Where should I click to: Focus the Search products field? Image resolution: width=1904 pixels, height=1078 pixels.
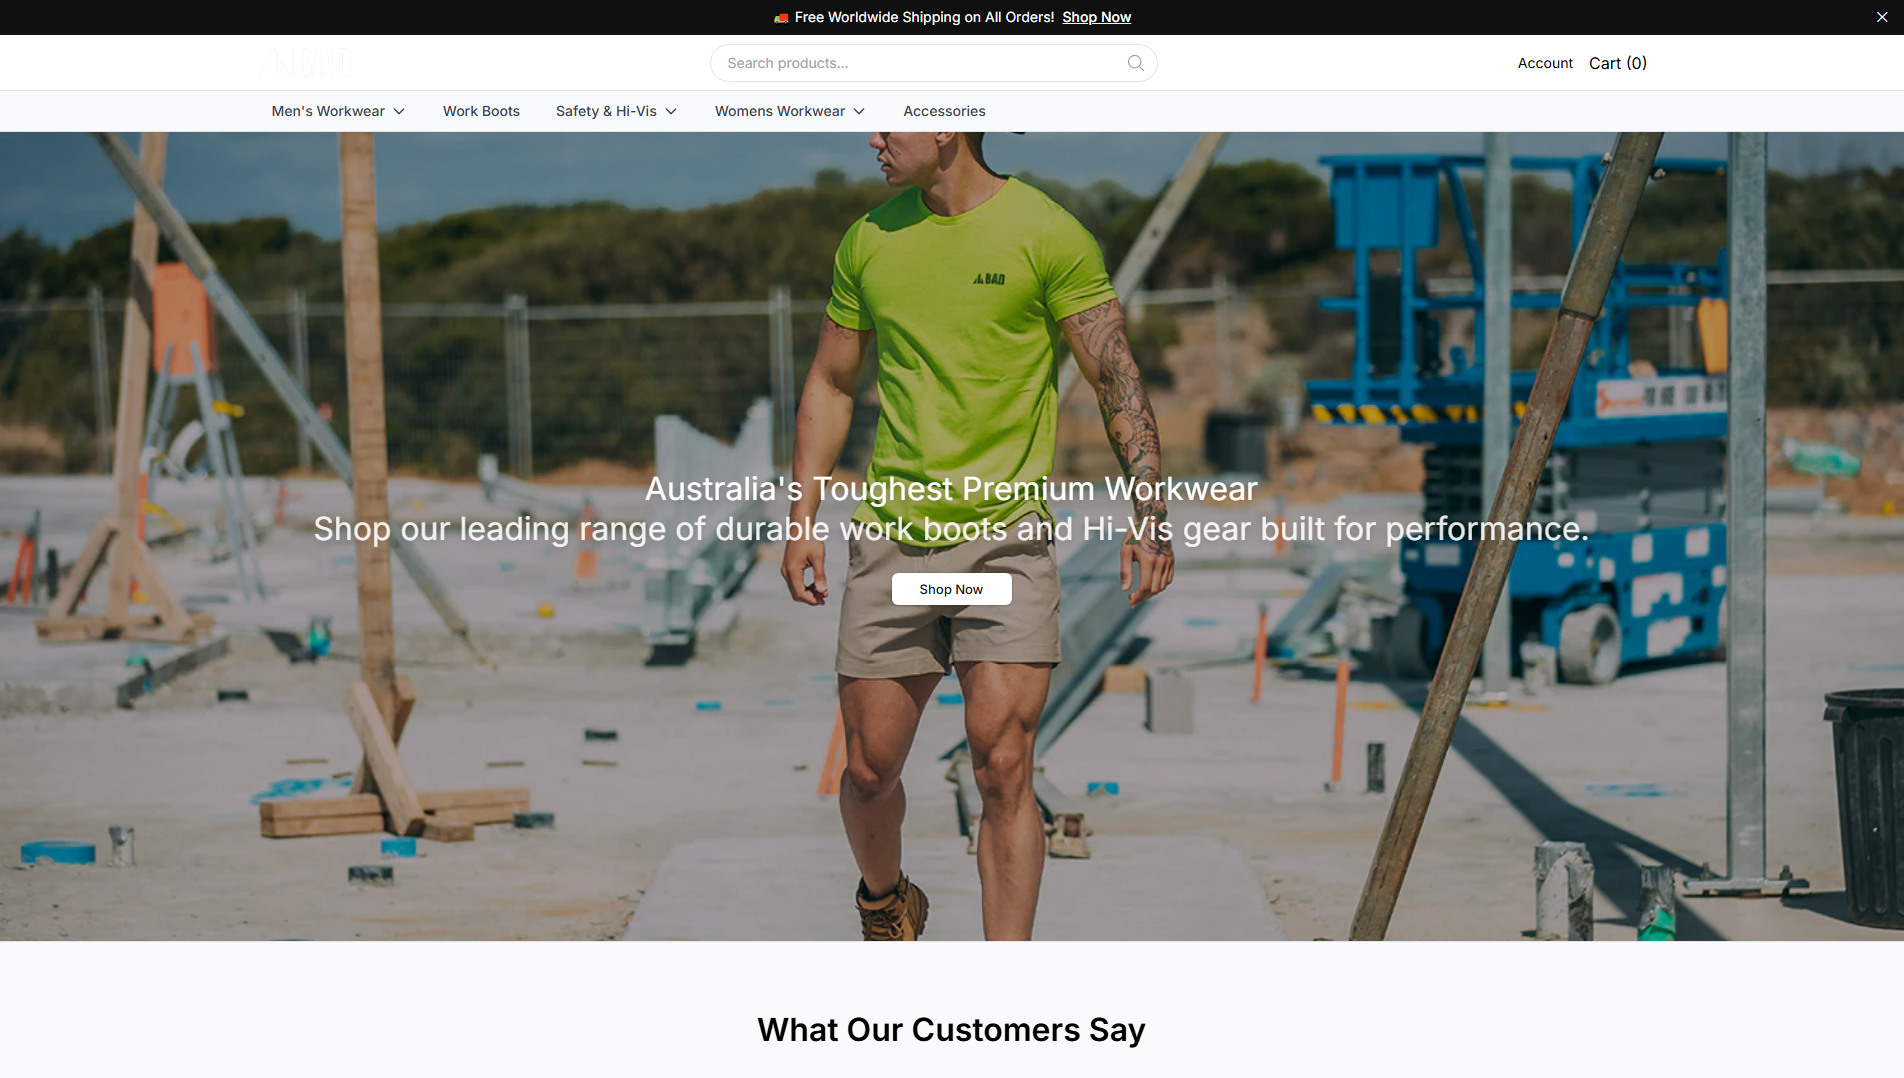pos(933,63)
